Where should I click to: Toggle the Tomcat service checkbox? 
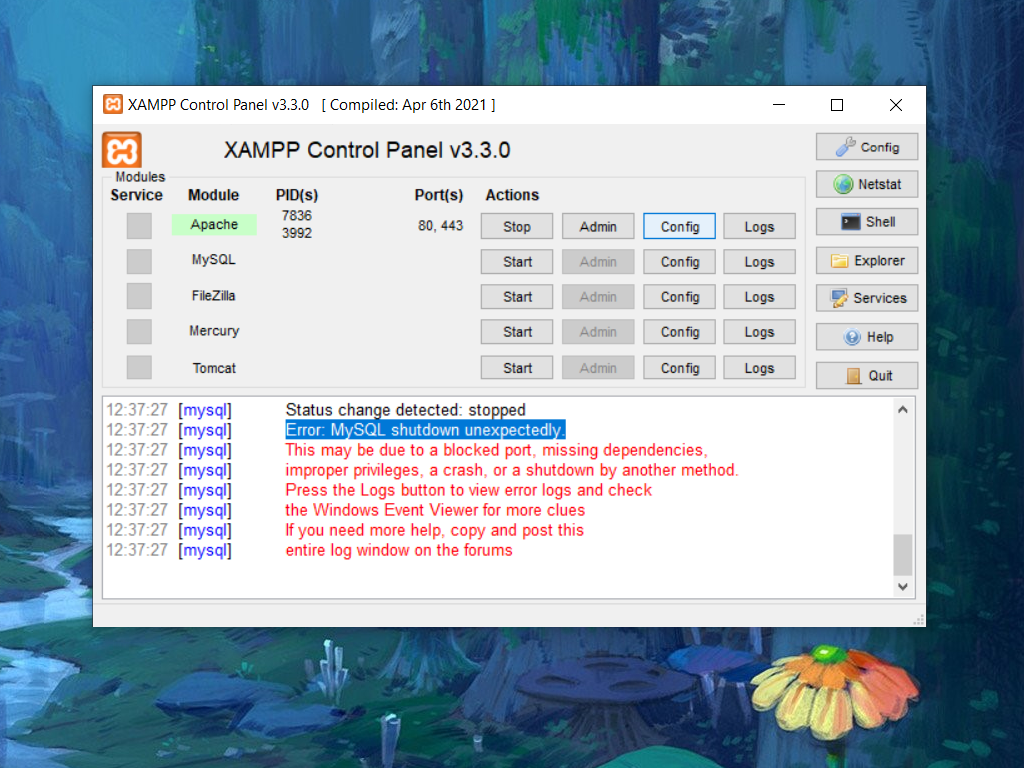(139, 367)
